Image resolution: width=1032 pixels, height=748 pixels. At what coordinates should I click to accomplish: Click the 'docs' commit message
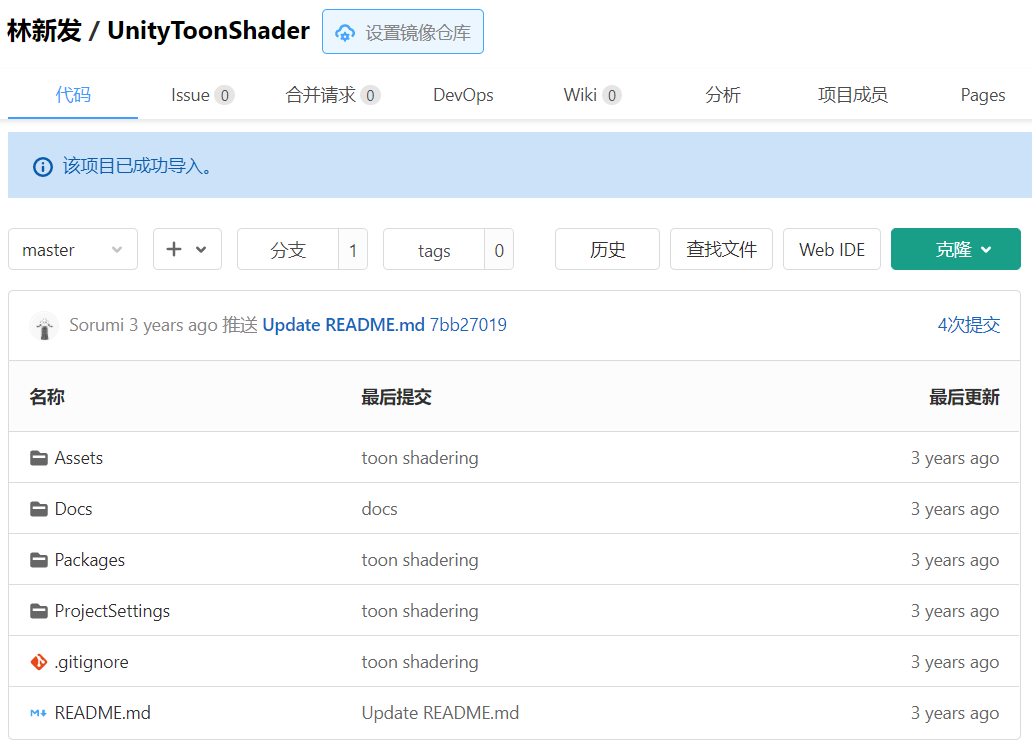coord(380,509)
